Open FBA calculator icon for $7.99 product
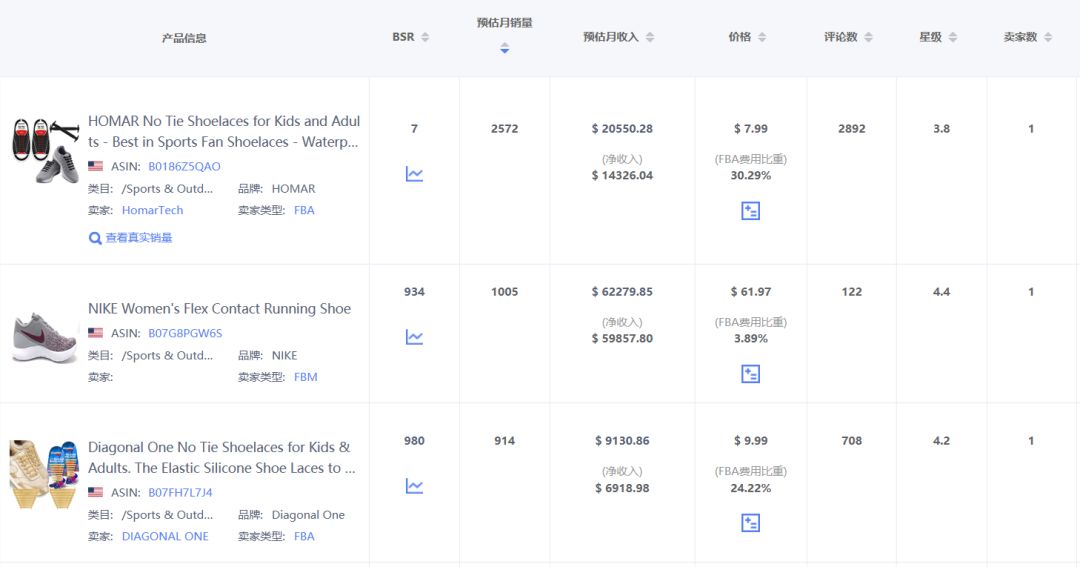1080x567 pixels. (750, 211)
